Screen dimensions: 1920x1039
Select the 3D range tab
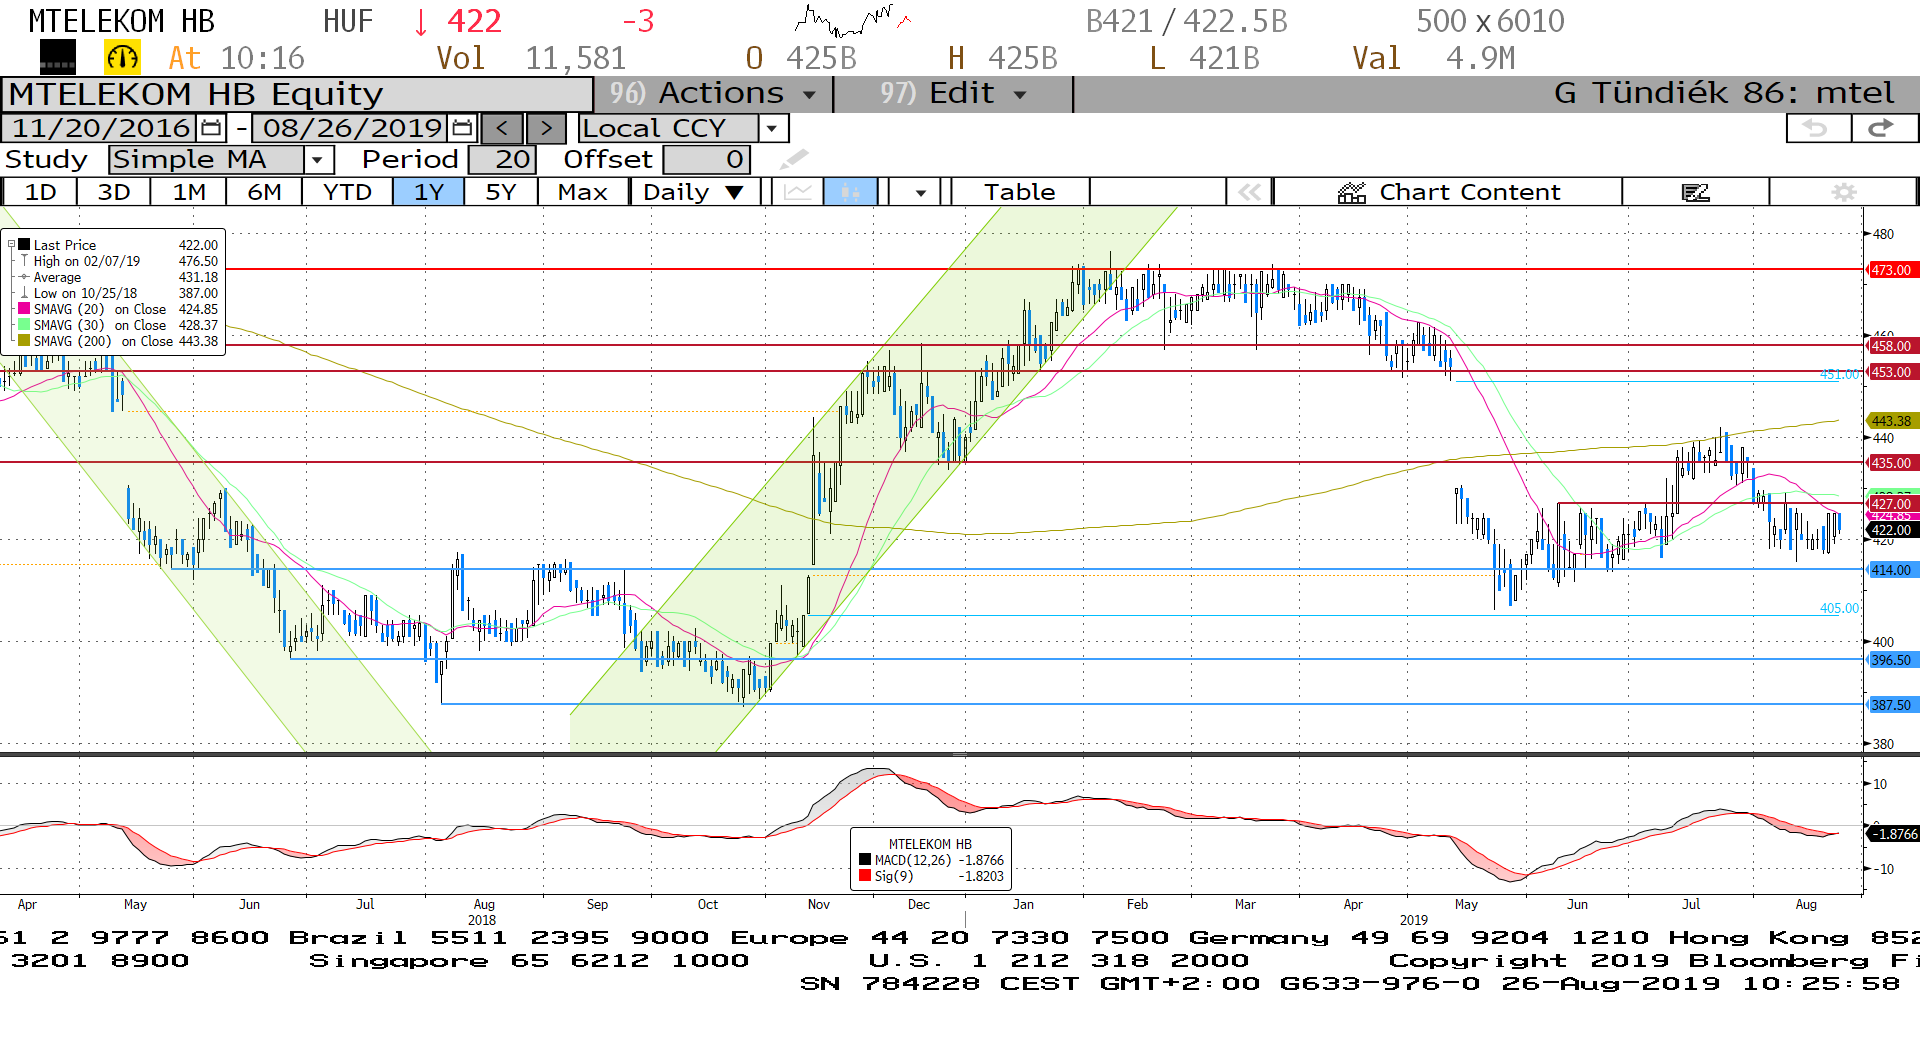click(114, 192)
